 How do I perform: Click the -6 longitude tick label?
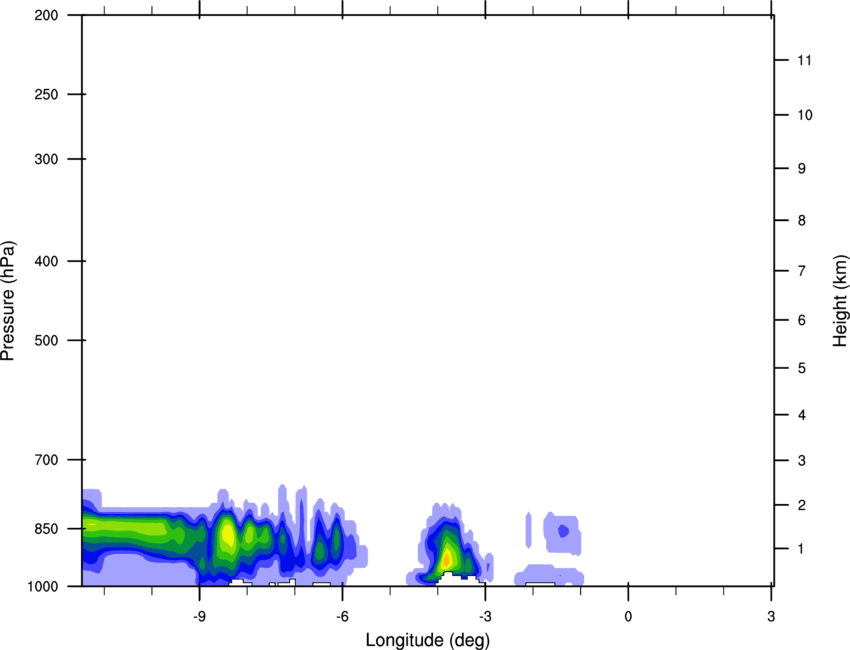[342, 616]
